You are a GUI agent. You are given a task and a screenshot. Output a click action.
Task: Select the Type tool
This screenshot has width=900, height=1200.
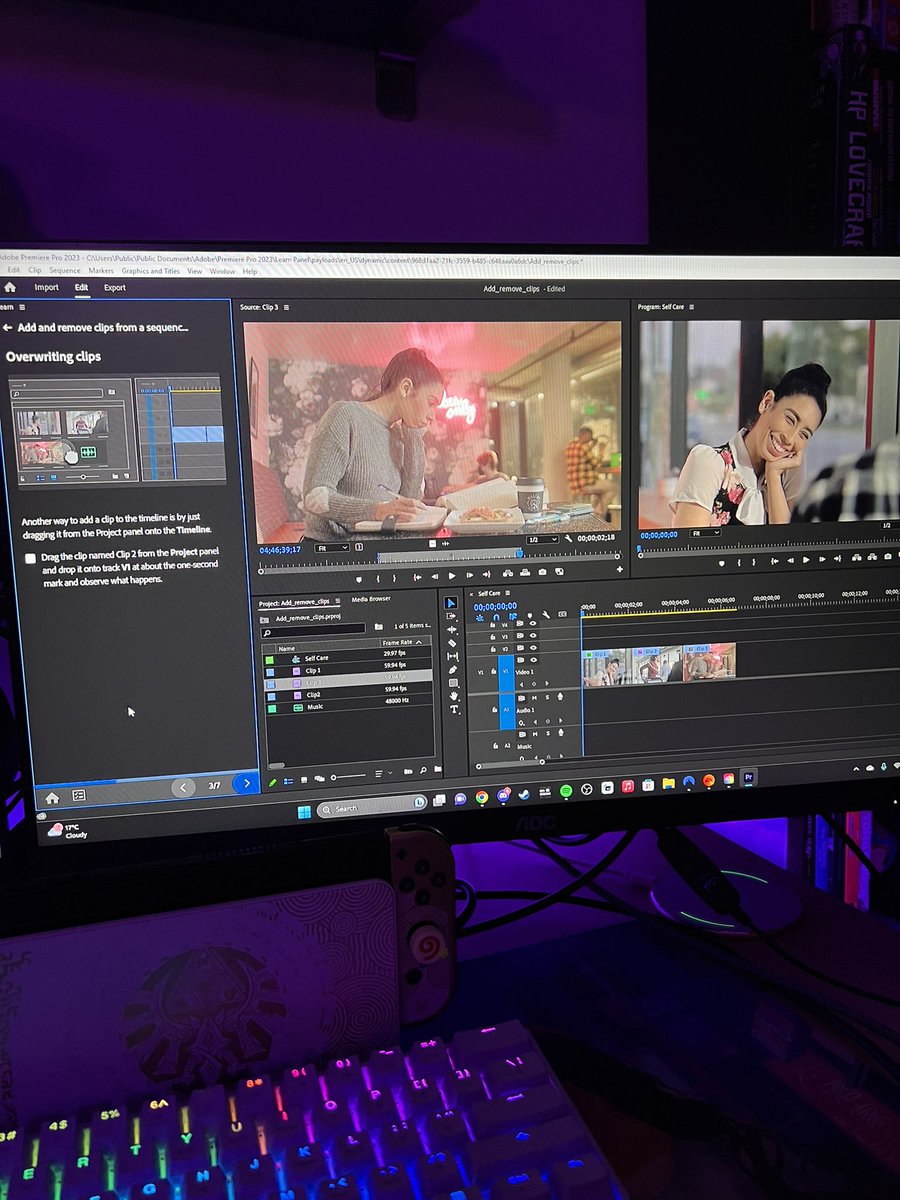click(x=454, y=709)
